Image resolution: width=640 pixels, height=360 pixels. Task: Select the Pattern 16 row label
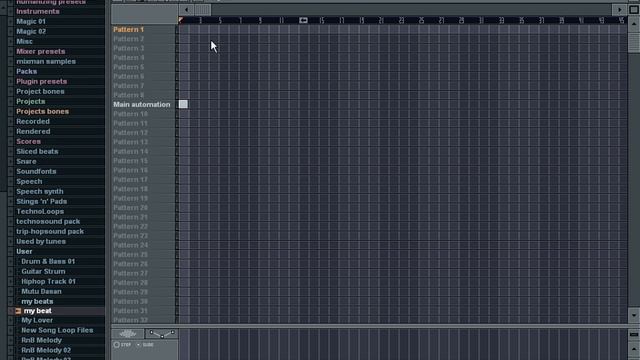(131, 170)
